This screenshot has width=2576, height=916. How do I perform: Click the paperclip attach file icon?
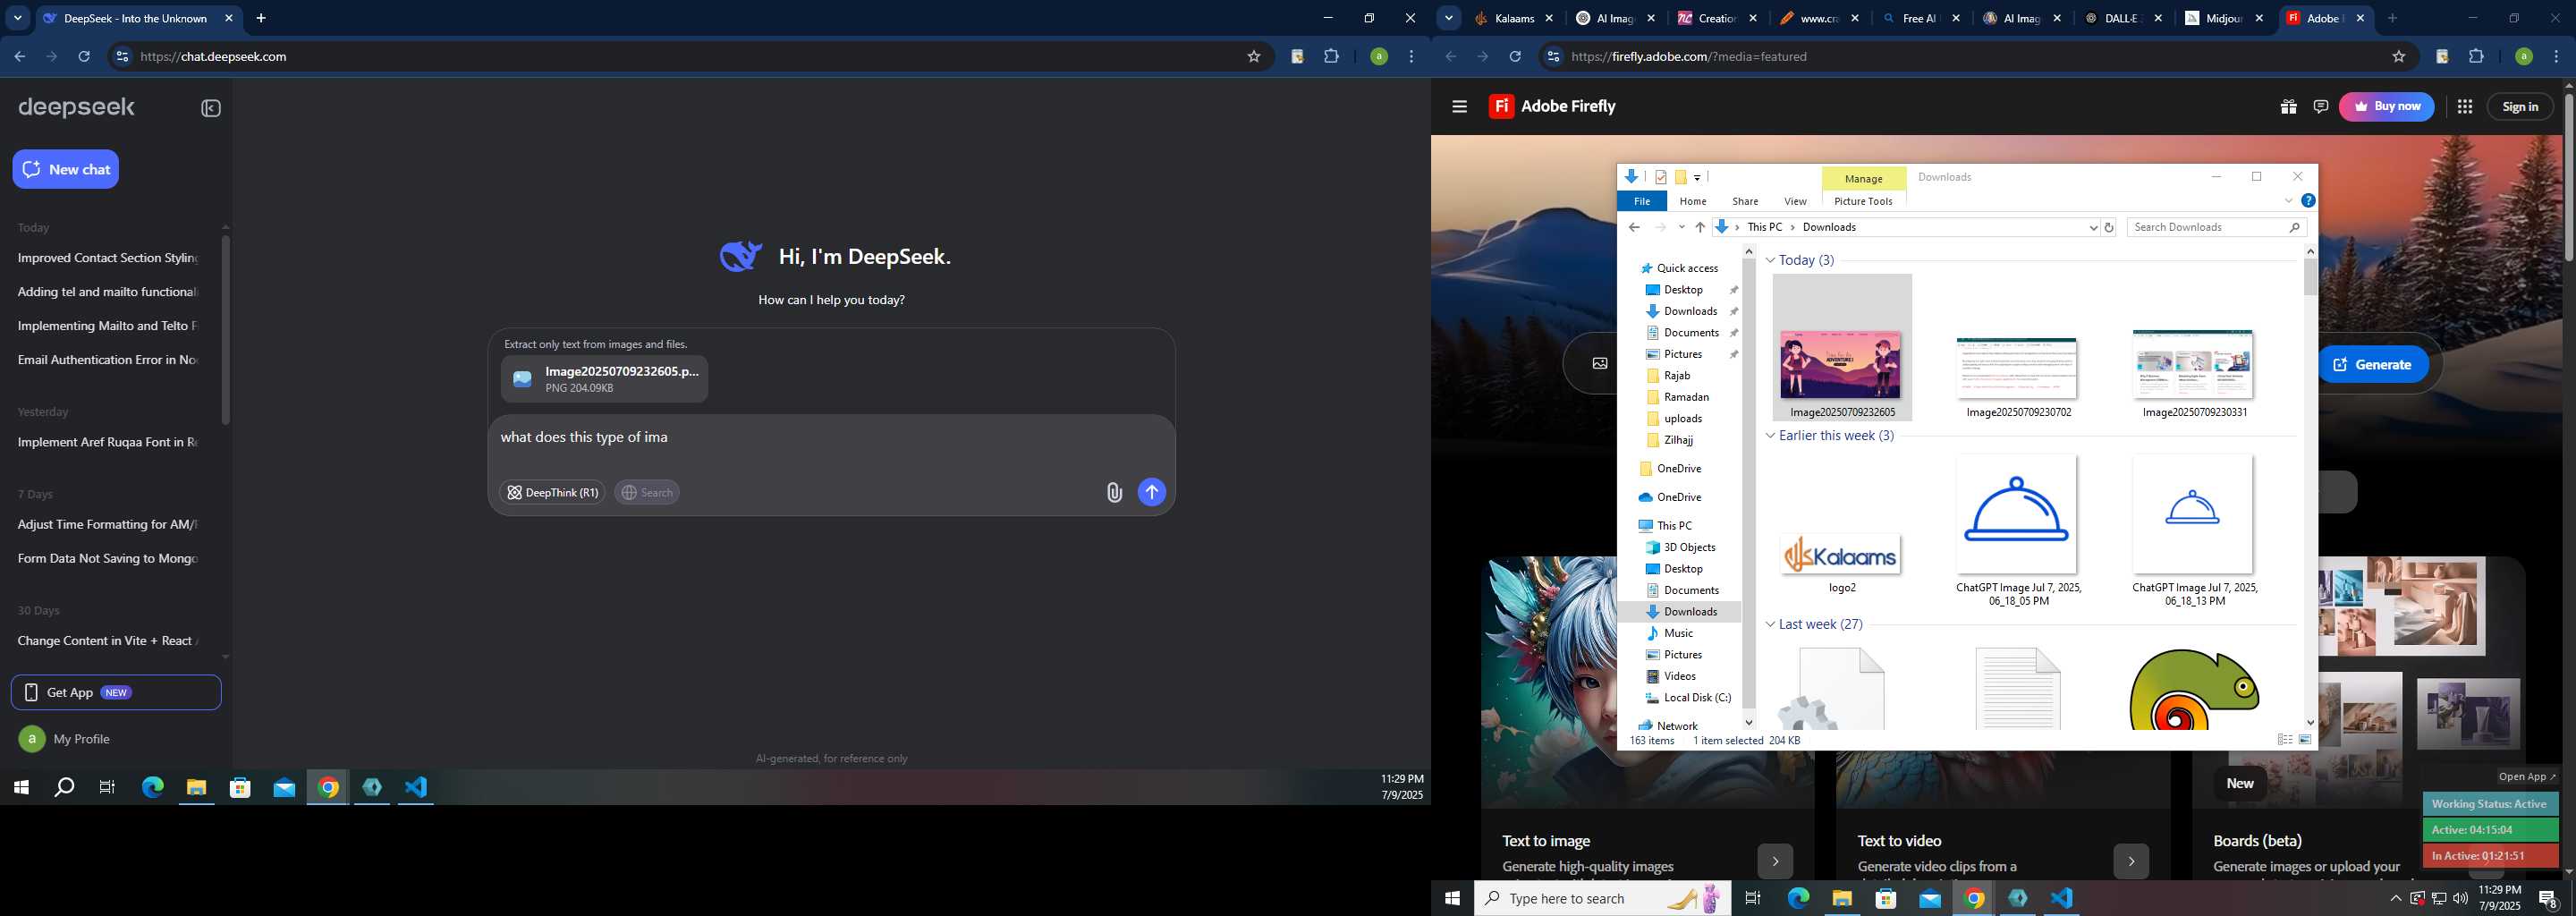click(1114, 492)
